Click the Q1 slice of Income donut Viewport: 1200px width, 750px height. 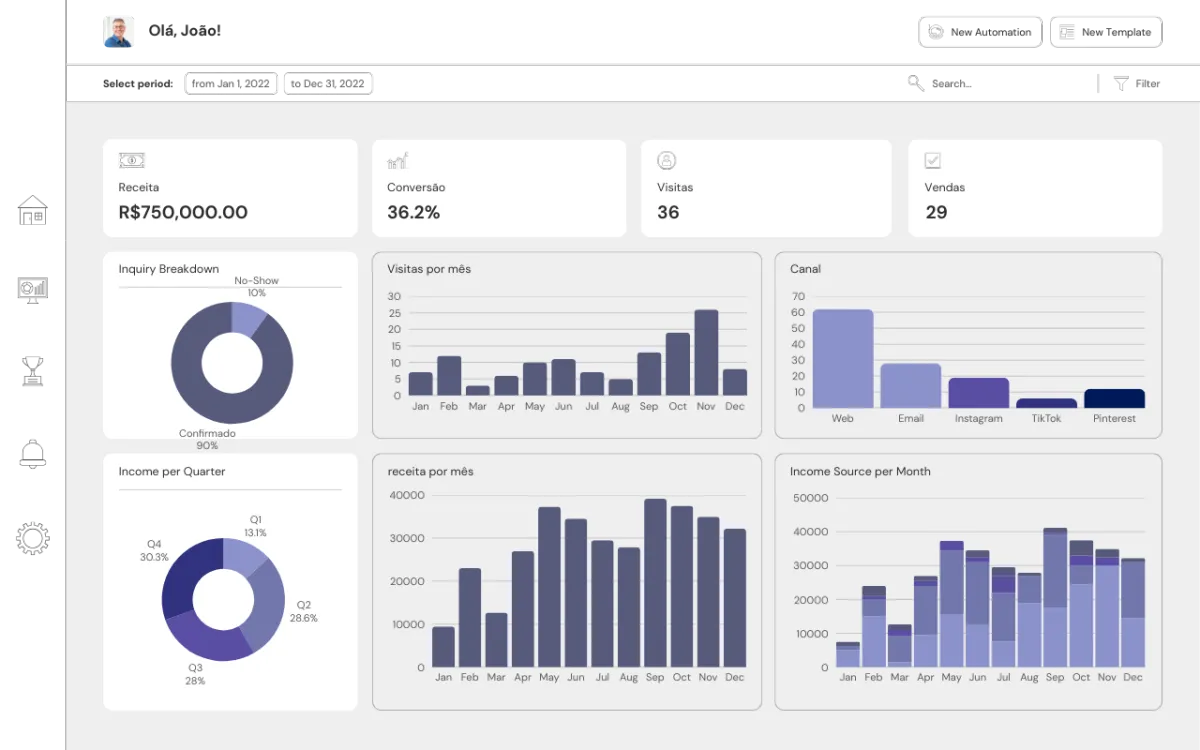(243, 555)
